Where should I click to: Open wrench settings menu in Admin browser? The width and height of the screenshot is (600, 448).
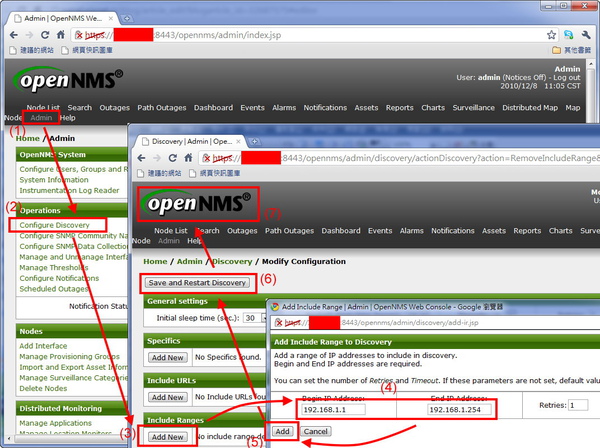click(586, 35)
